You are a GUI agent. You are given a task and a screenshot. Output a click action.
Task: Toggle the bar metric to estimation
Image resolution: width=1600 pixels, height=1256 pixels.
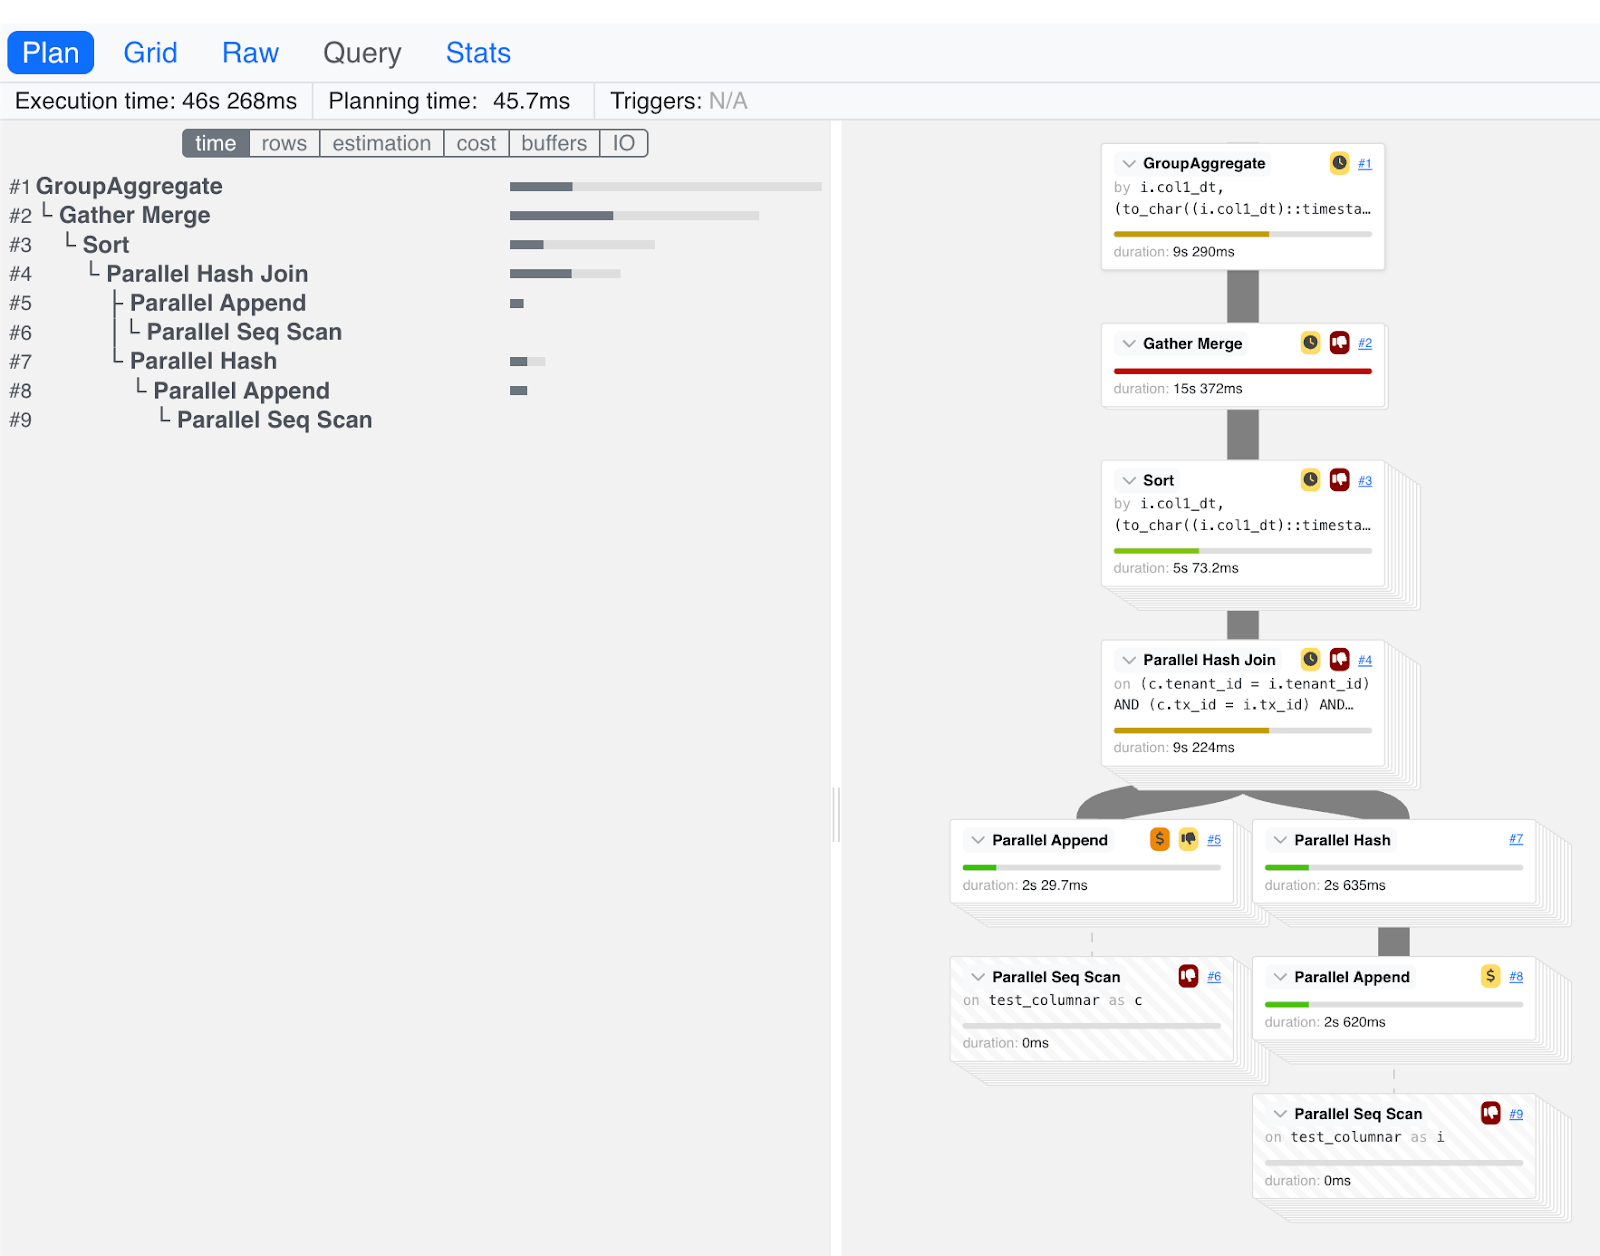coord(381,144)
